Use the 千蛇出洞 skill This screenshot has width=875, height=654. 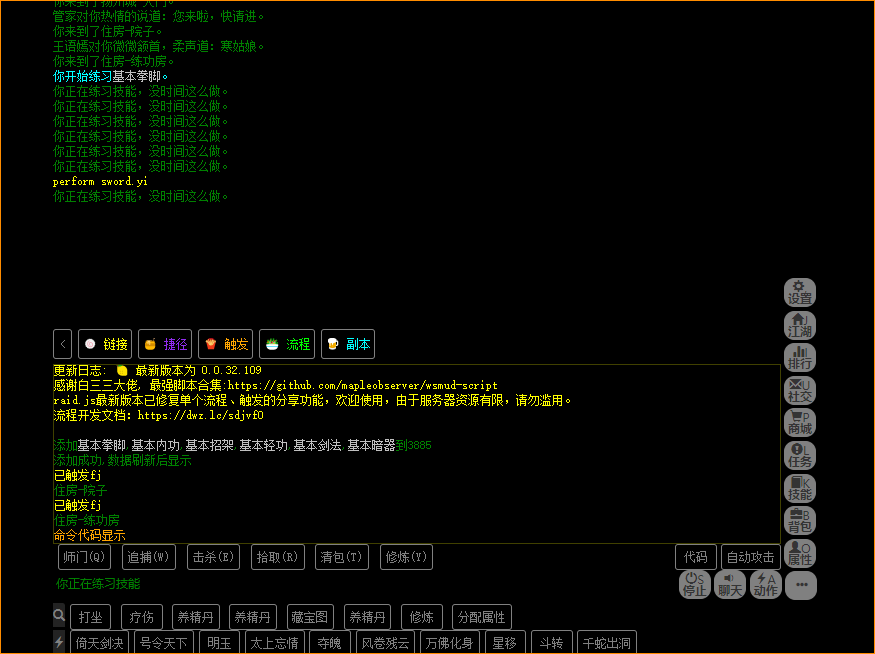(607, 643)
